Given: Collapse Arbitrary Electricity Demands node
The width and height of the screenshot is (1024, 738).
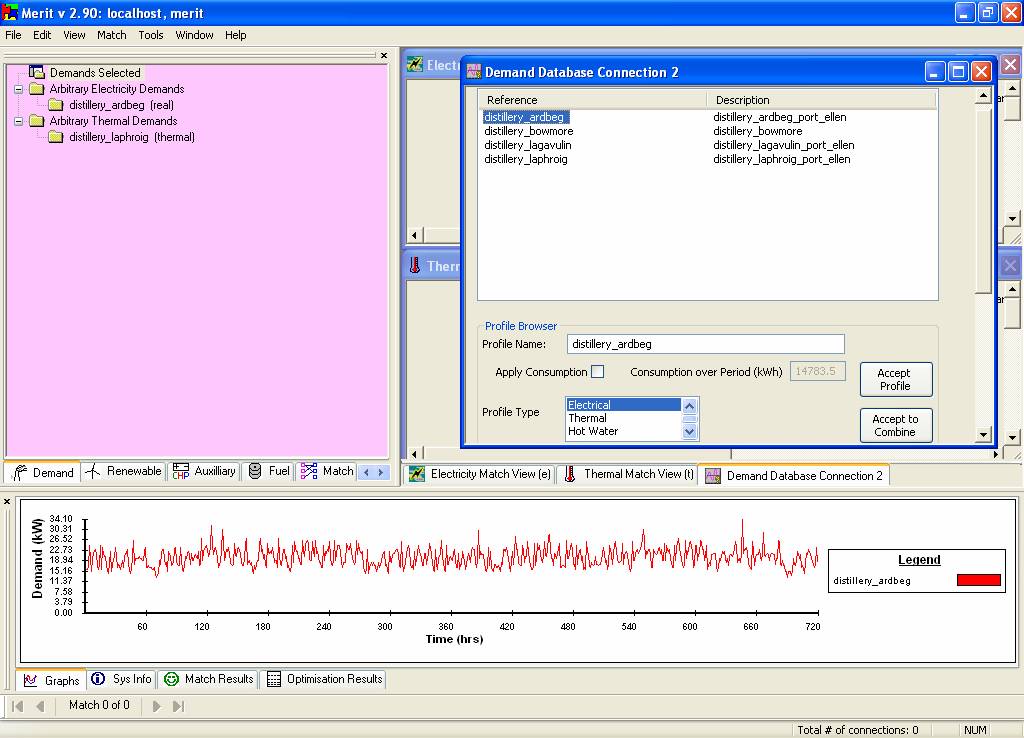Looking at the screenshot, I should pos(18,89).
